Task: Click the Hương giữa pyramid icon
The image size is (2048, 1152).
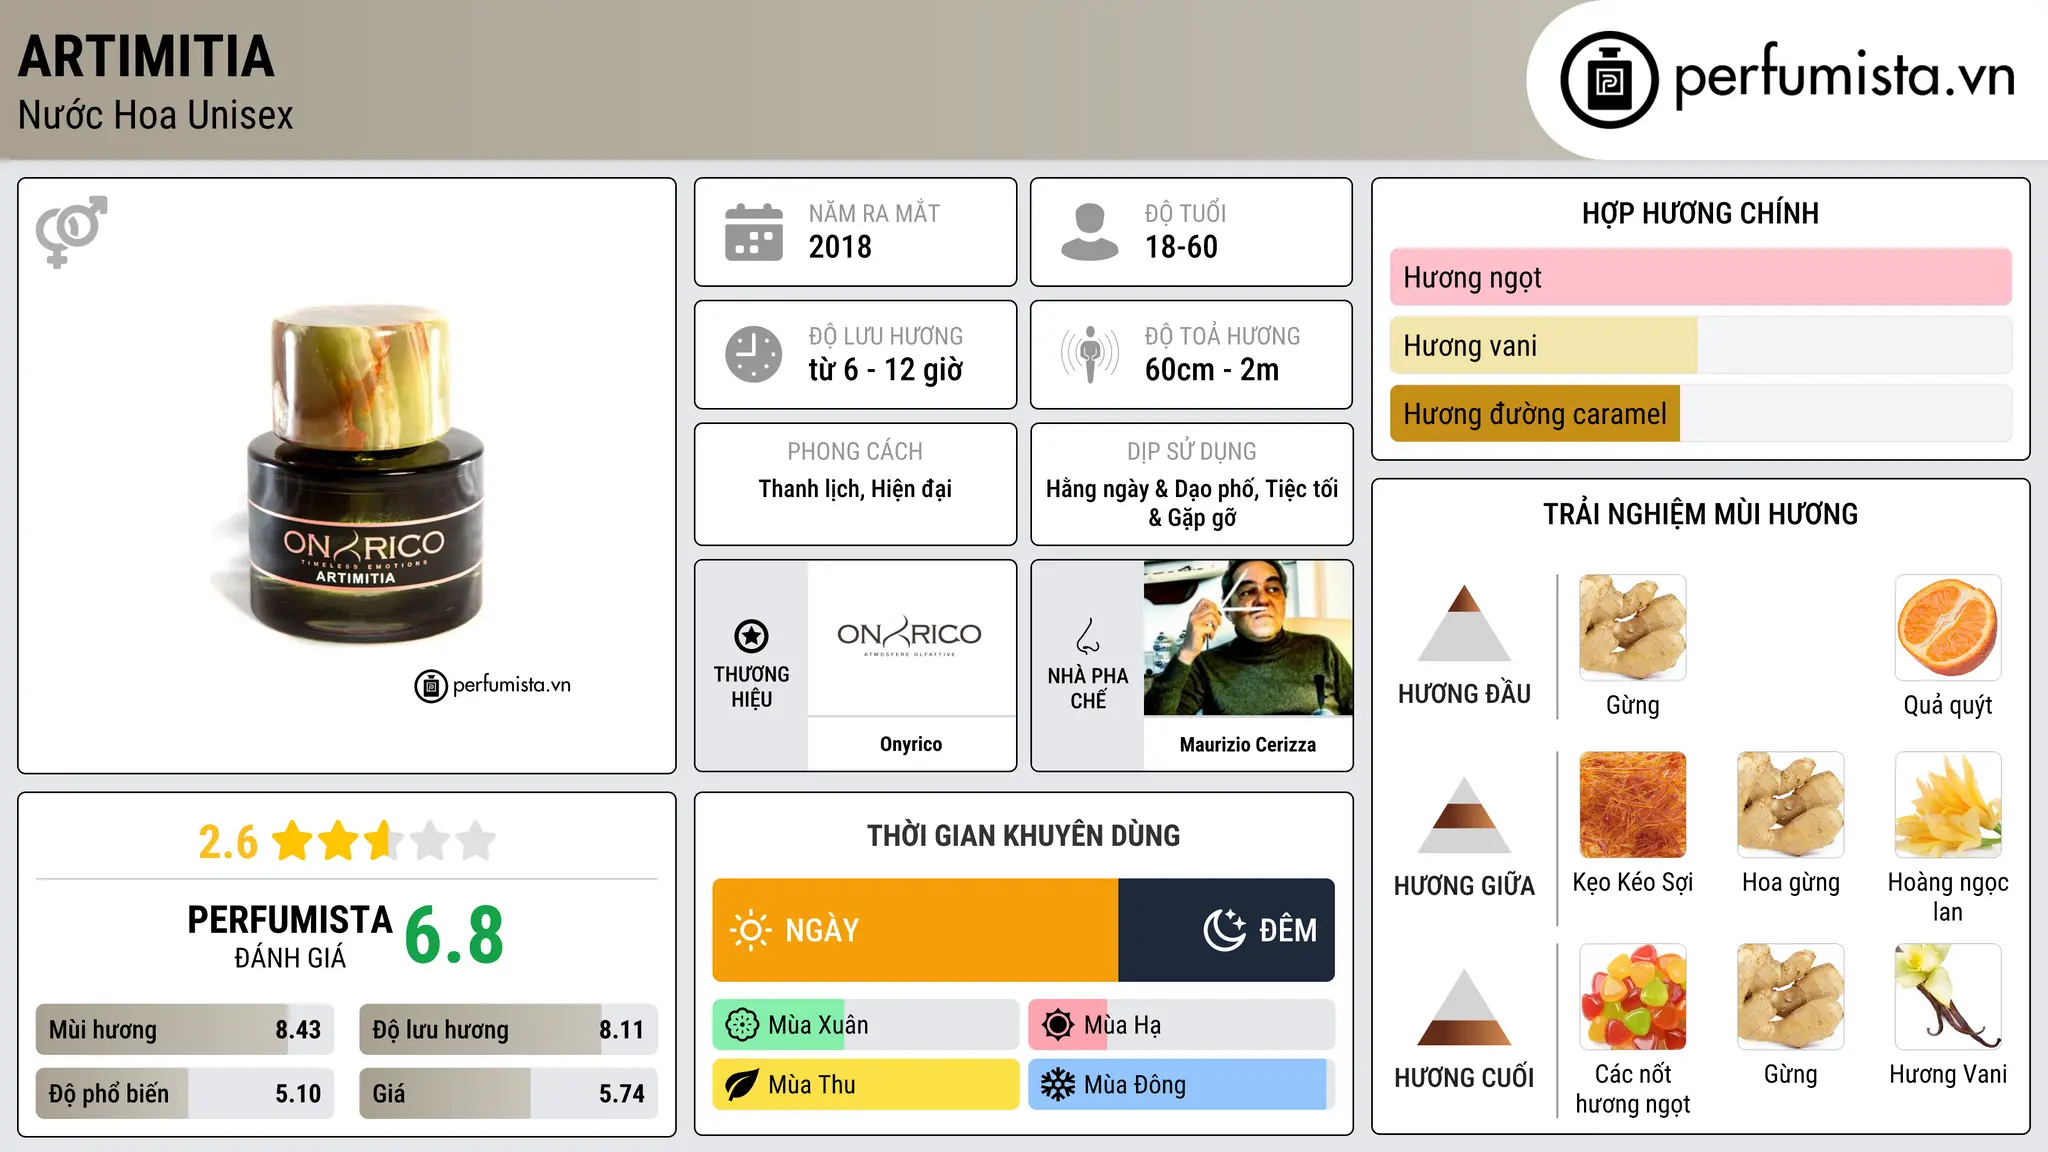Action: point(1464,815)
